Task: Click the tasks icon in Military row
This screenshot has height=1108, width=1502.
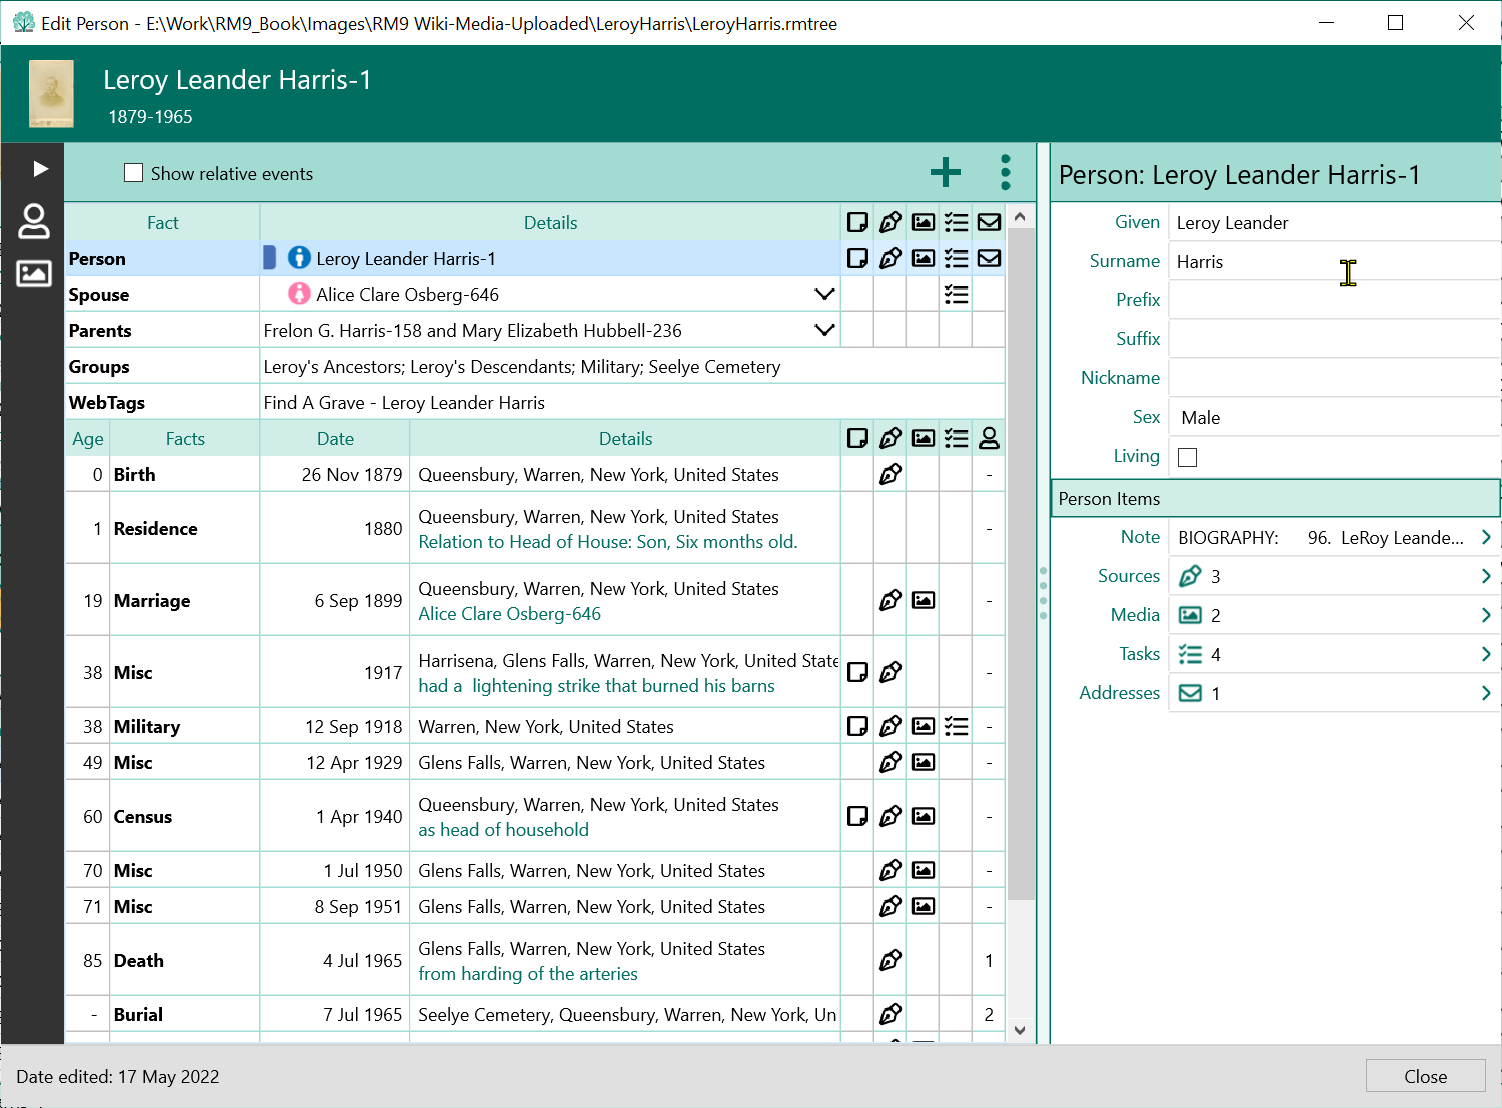Action: point(957,726)
